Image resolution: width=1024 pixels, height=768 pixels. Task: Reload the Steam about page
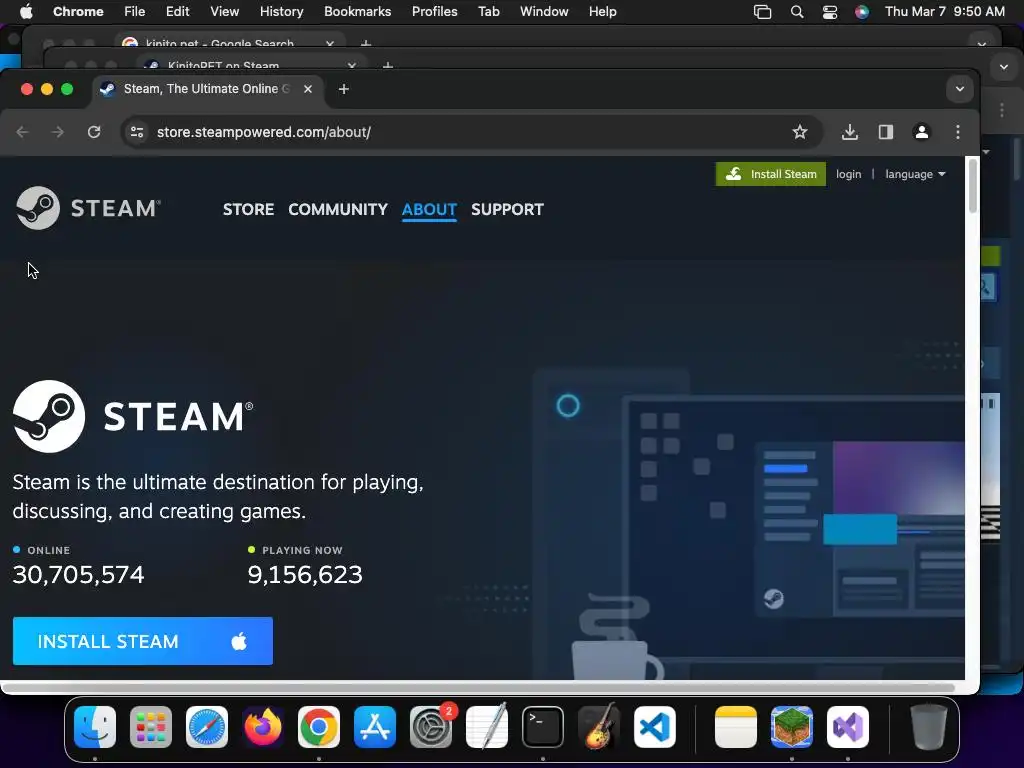pyautogui.click(x=94, y=132)
